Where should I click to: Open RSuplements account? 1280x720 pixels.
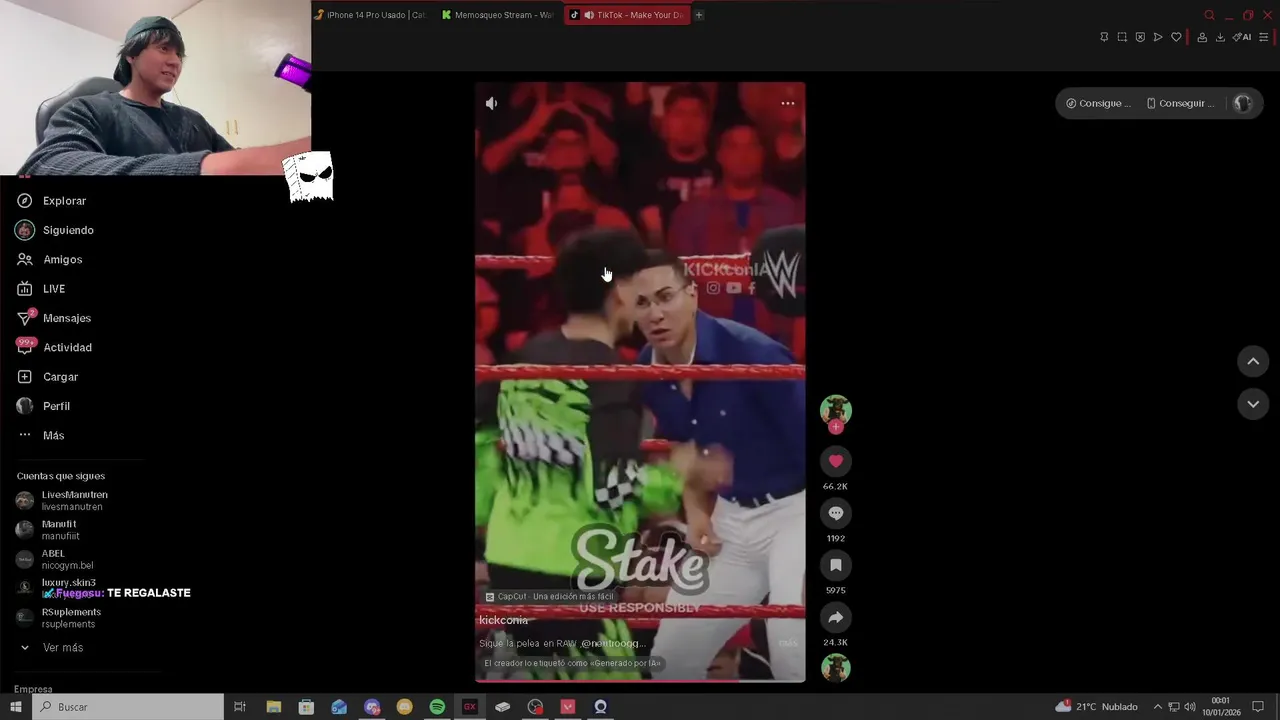pos(59,618)
